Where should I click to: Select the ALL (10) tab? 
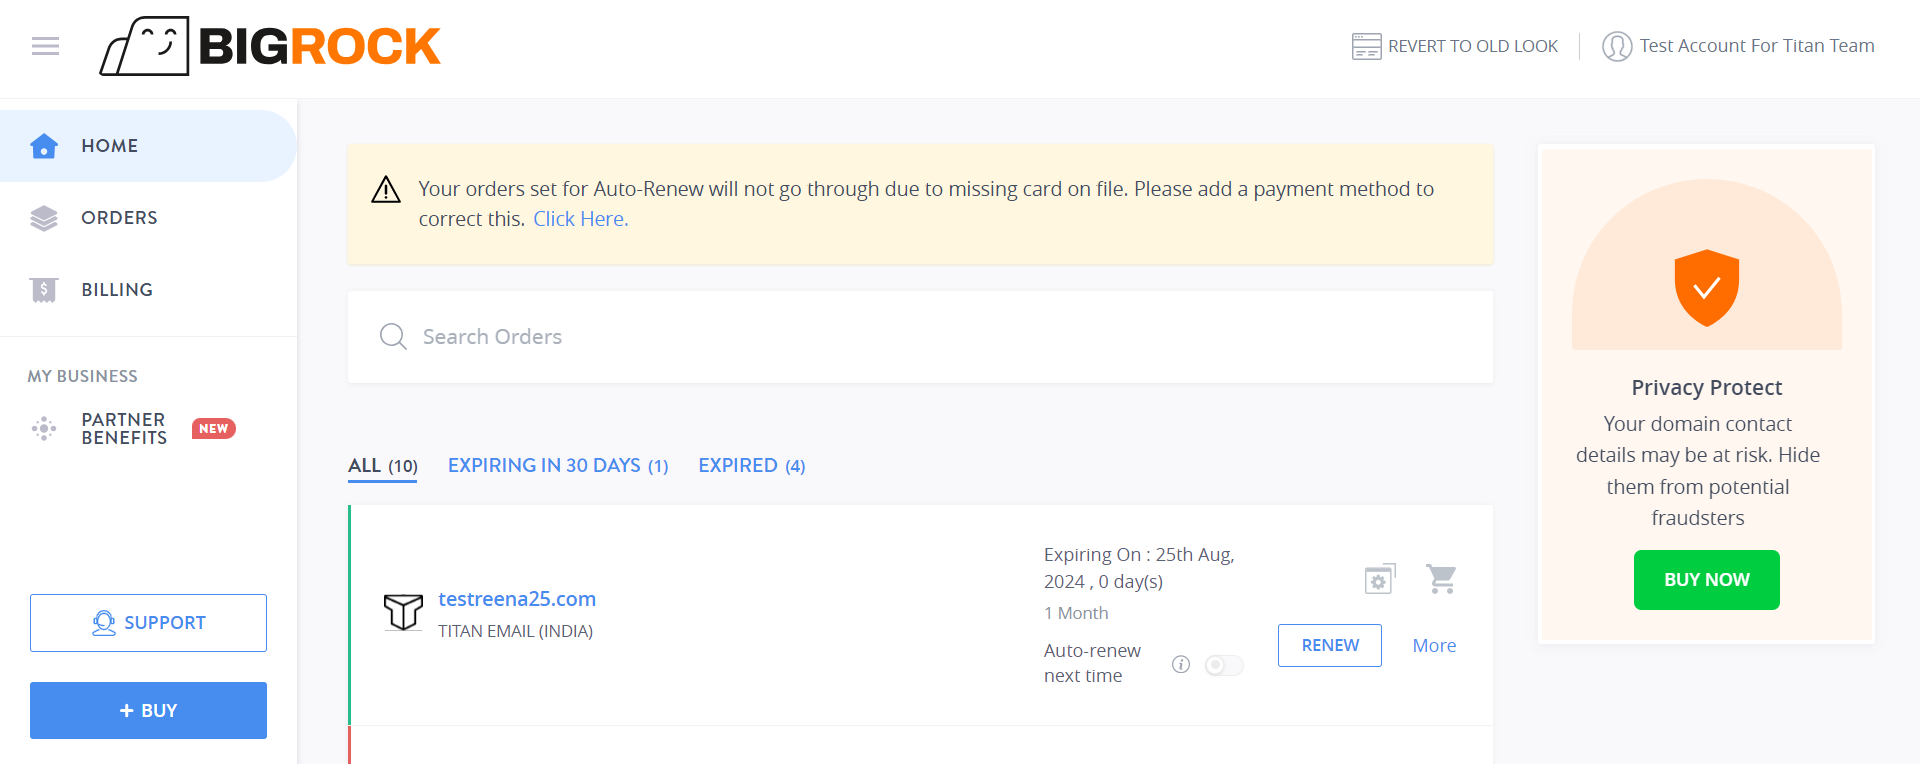coord(383,466)
